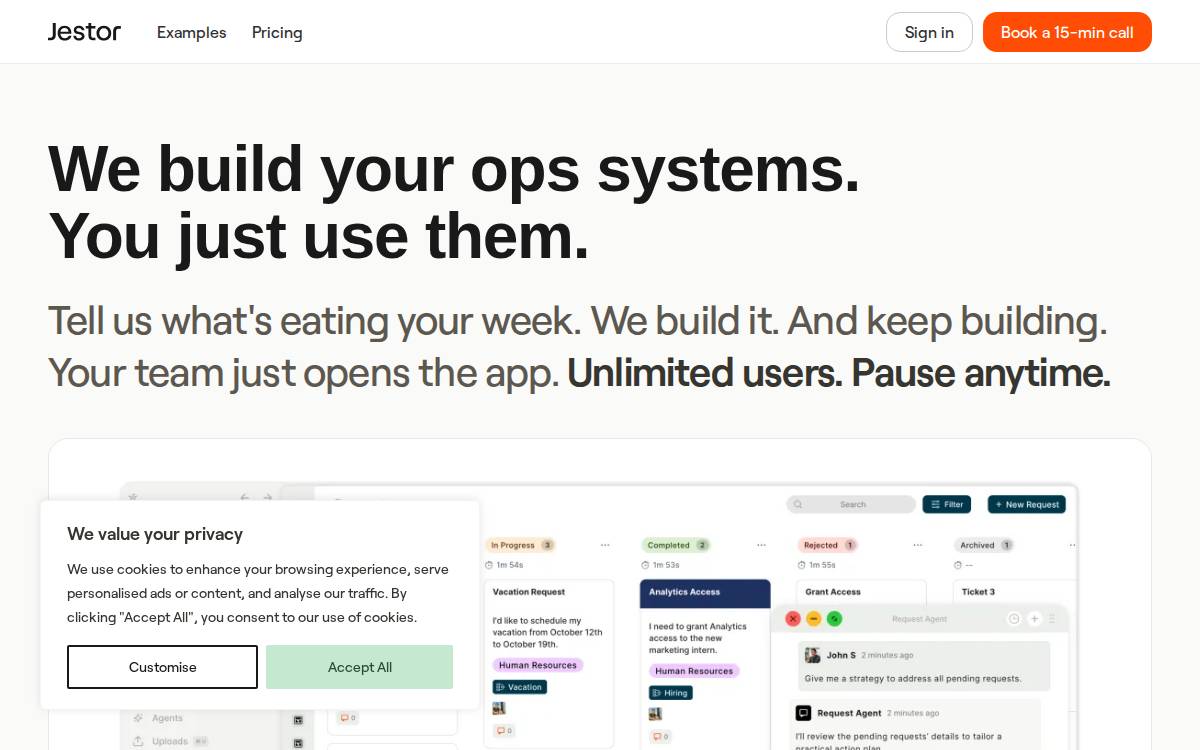Click New Request button in preview

click(x=1027, y=505)
